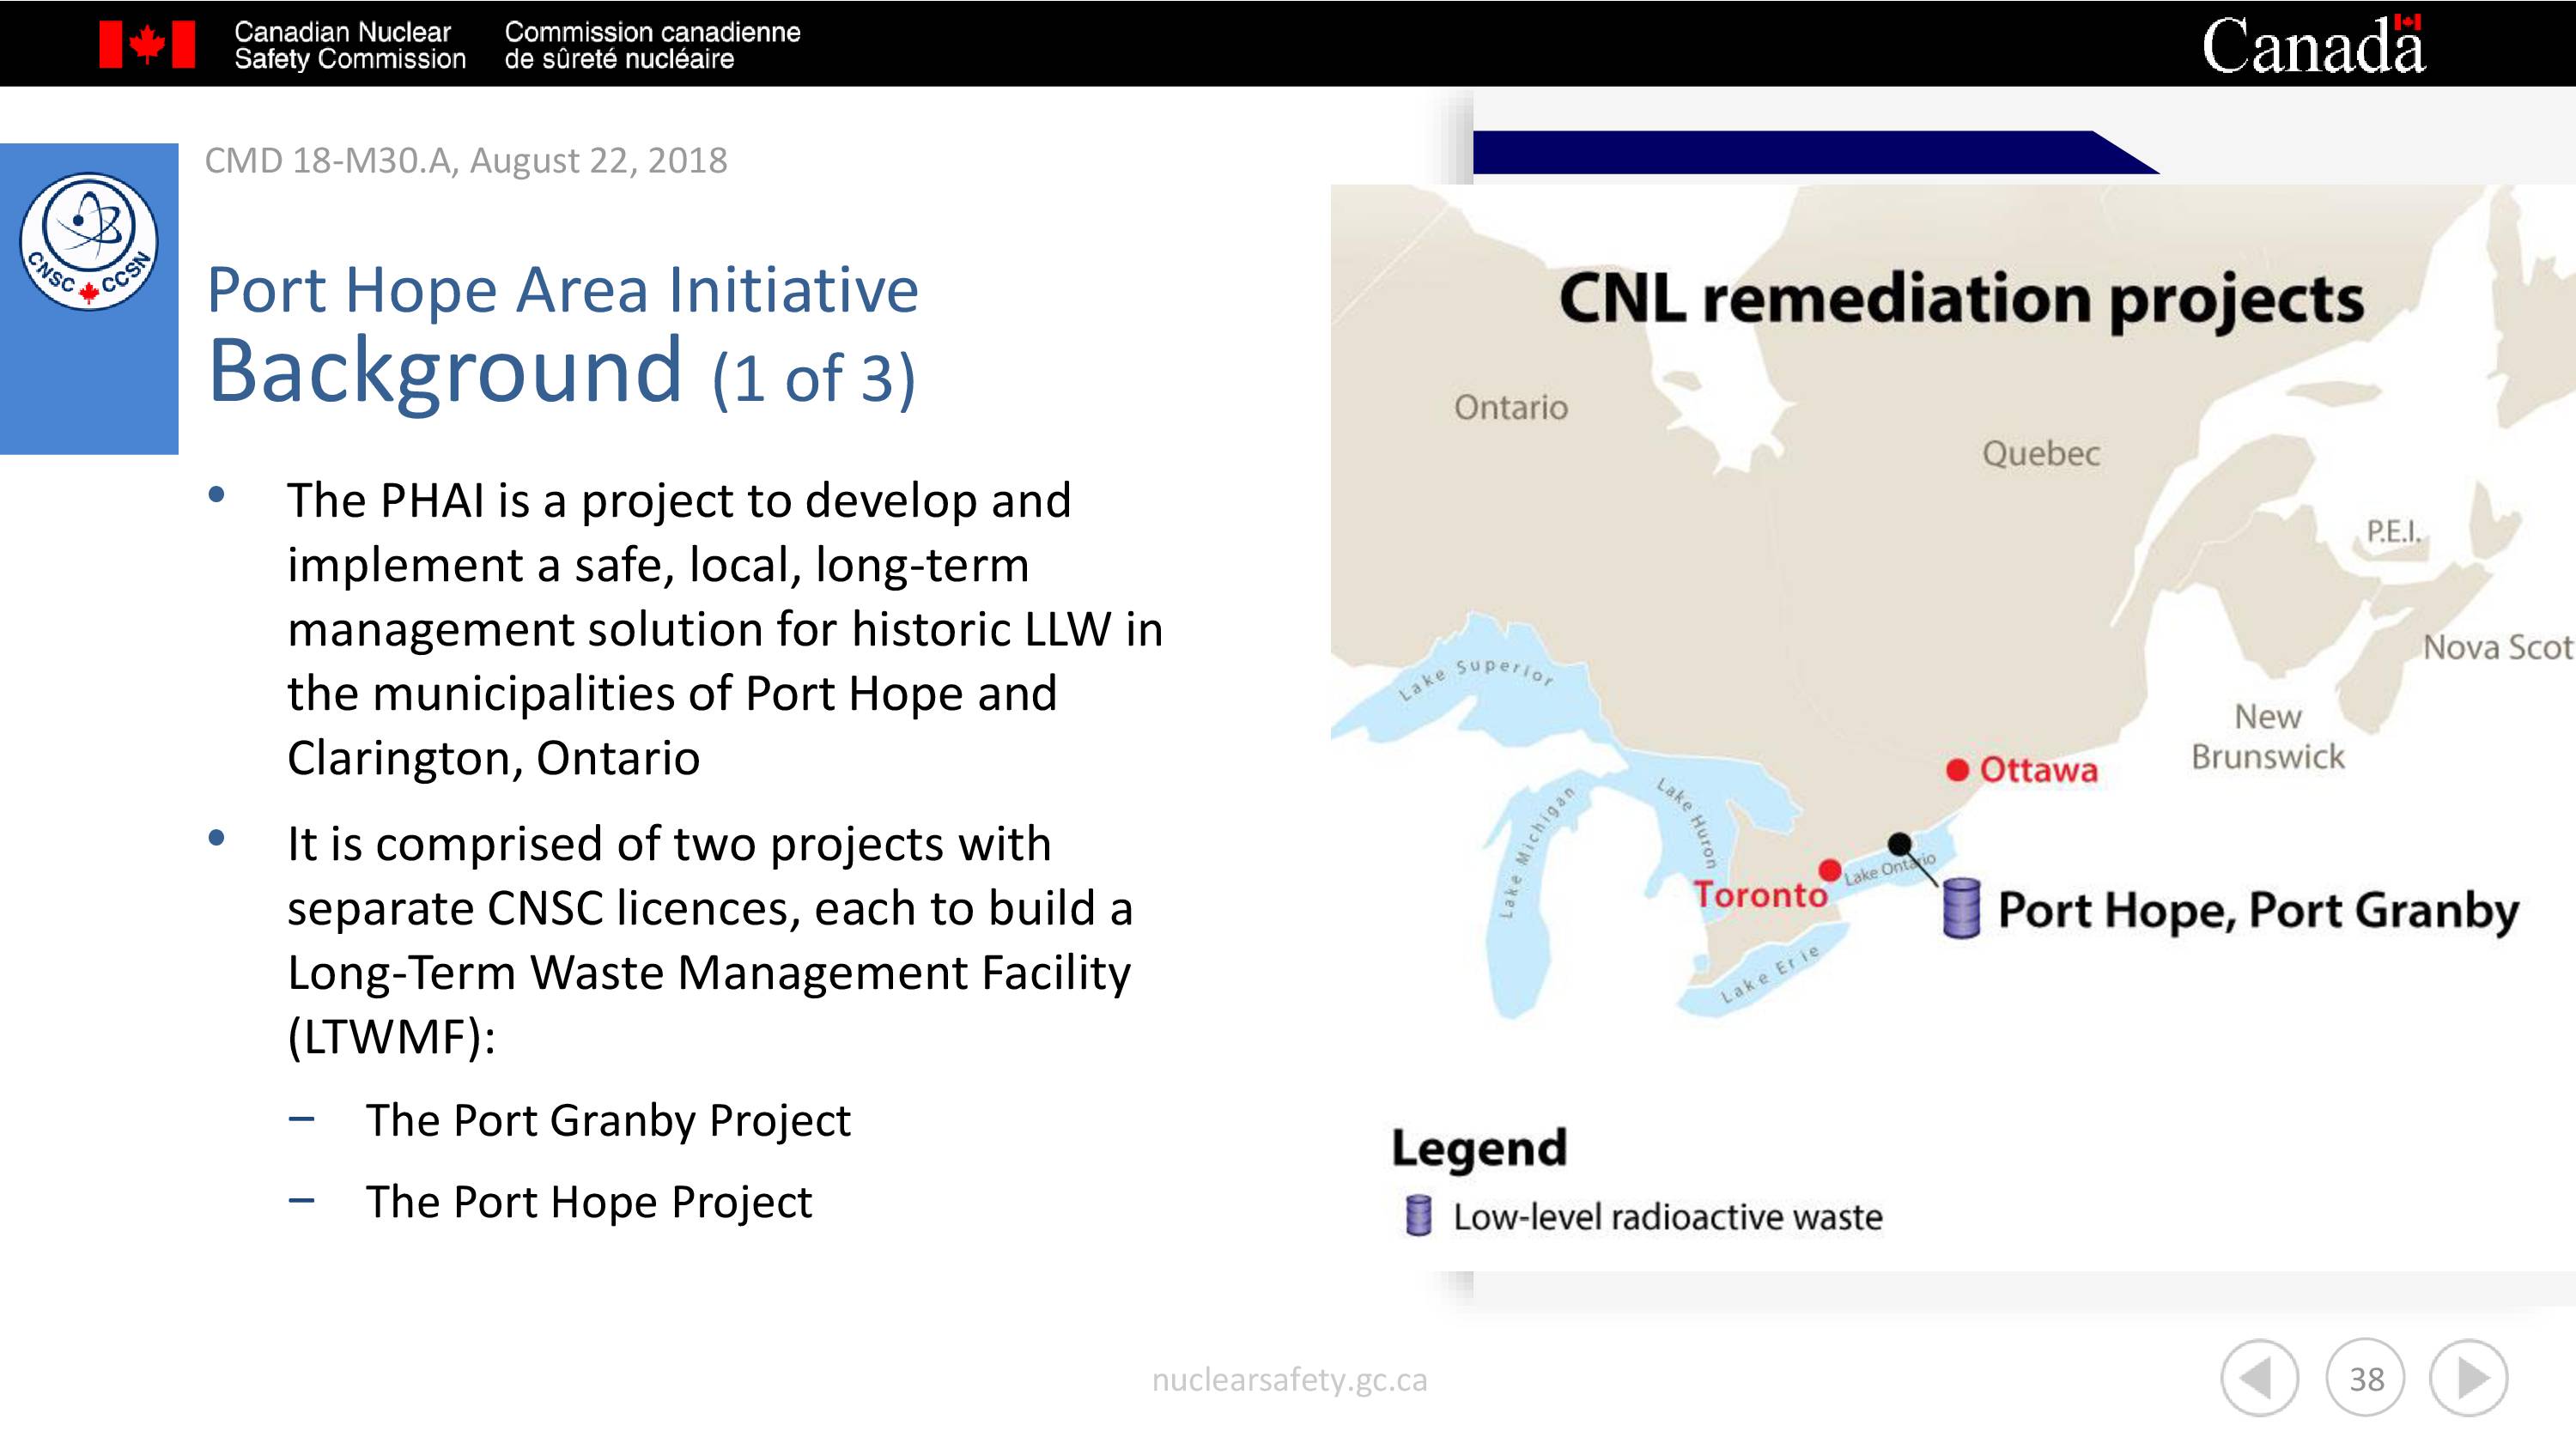Click the Canadian flag icon in the header

point(147,44)
